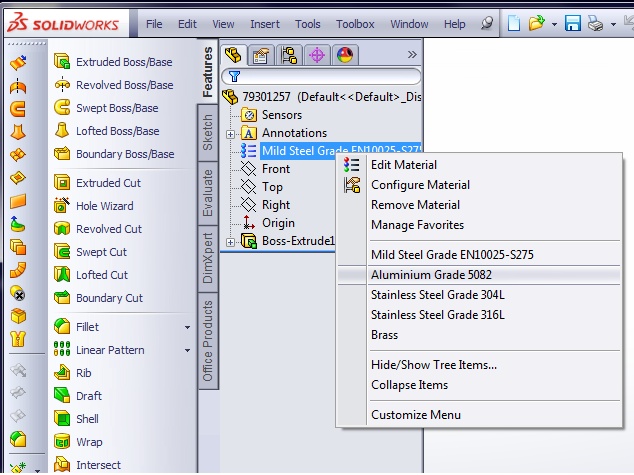The height and width of the screenshot is (475, 634).
Task: Open Customize Menu
Action: (480, 415)
